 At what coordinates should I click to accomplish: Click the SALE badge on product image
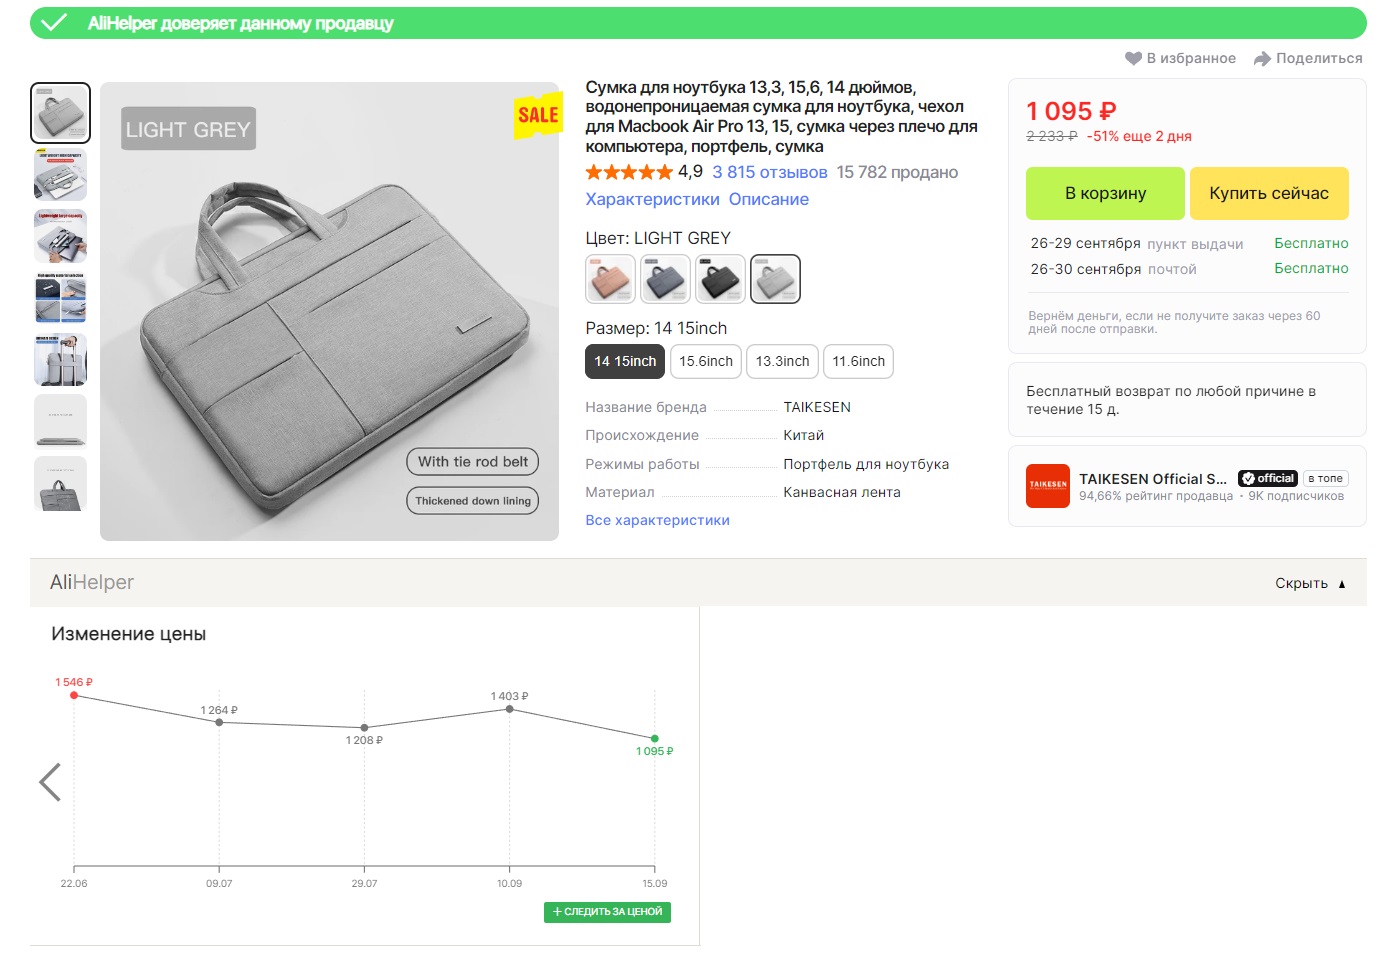[538, 116]
